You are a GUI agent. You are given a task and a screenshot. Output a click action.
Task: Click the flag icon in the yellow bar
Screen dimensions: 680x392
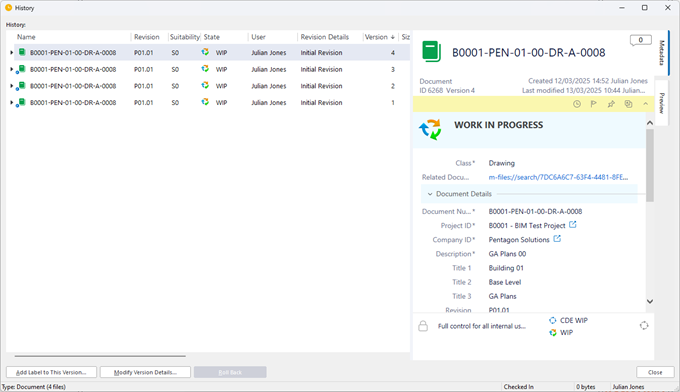coord(594,104)
